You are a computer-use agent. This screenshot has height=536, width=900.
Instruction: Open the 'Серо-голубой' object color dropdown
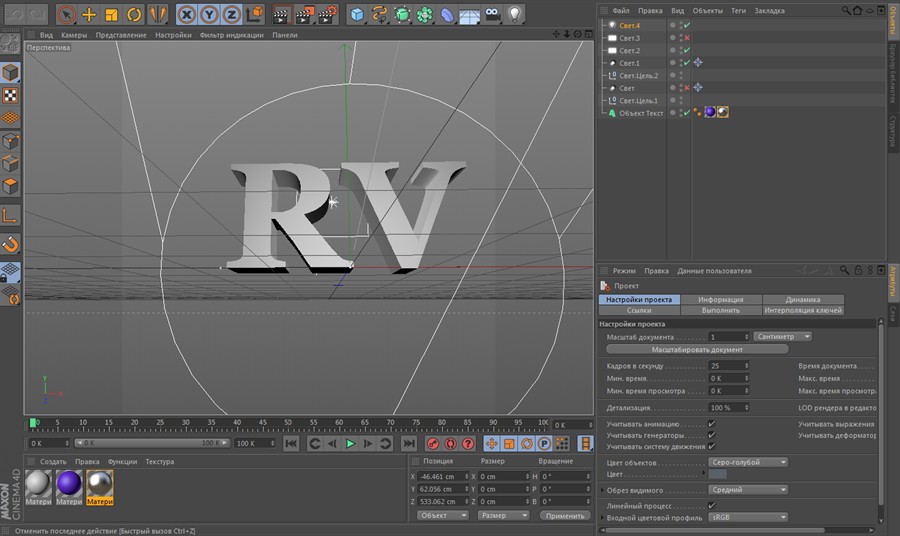[748, 462]
